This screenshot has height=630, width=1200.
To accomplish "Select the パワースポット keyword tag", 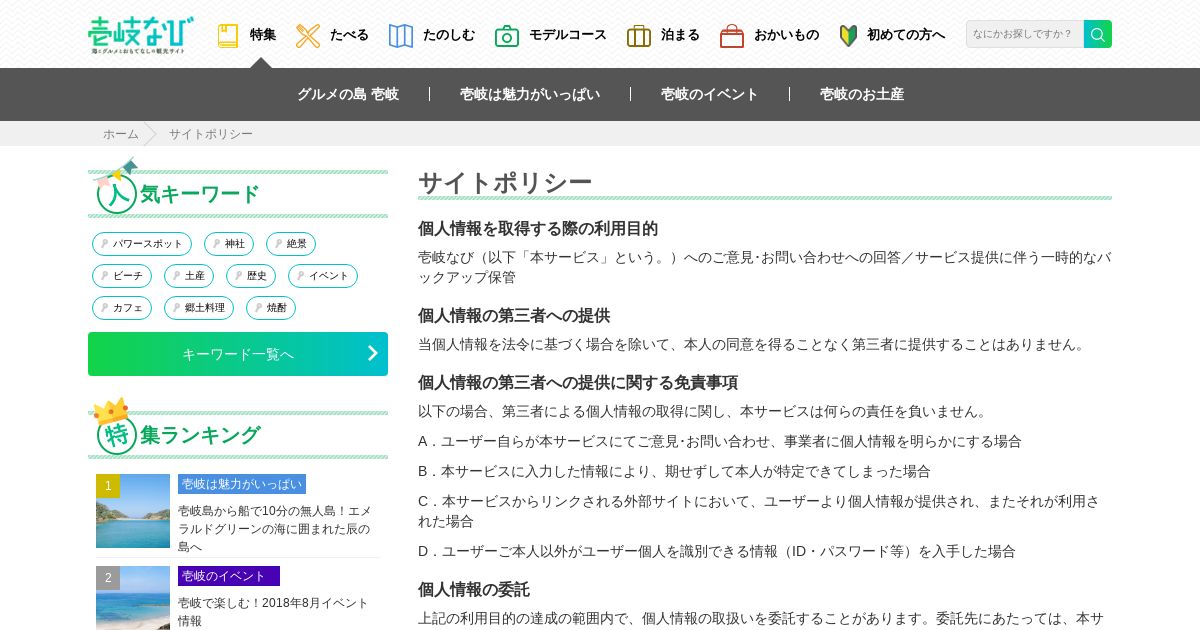I will (142, 244).
